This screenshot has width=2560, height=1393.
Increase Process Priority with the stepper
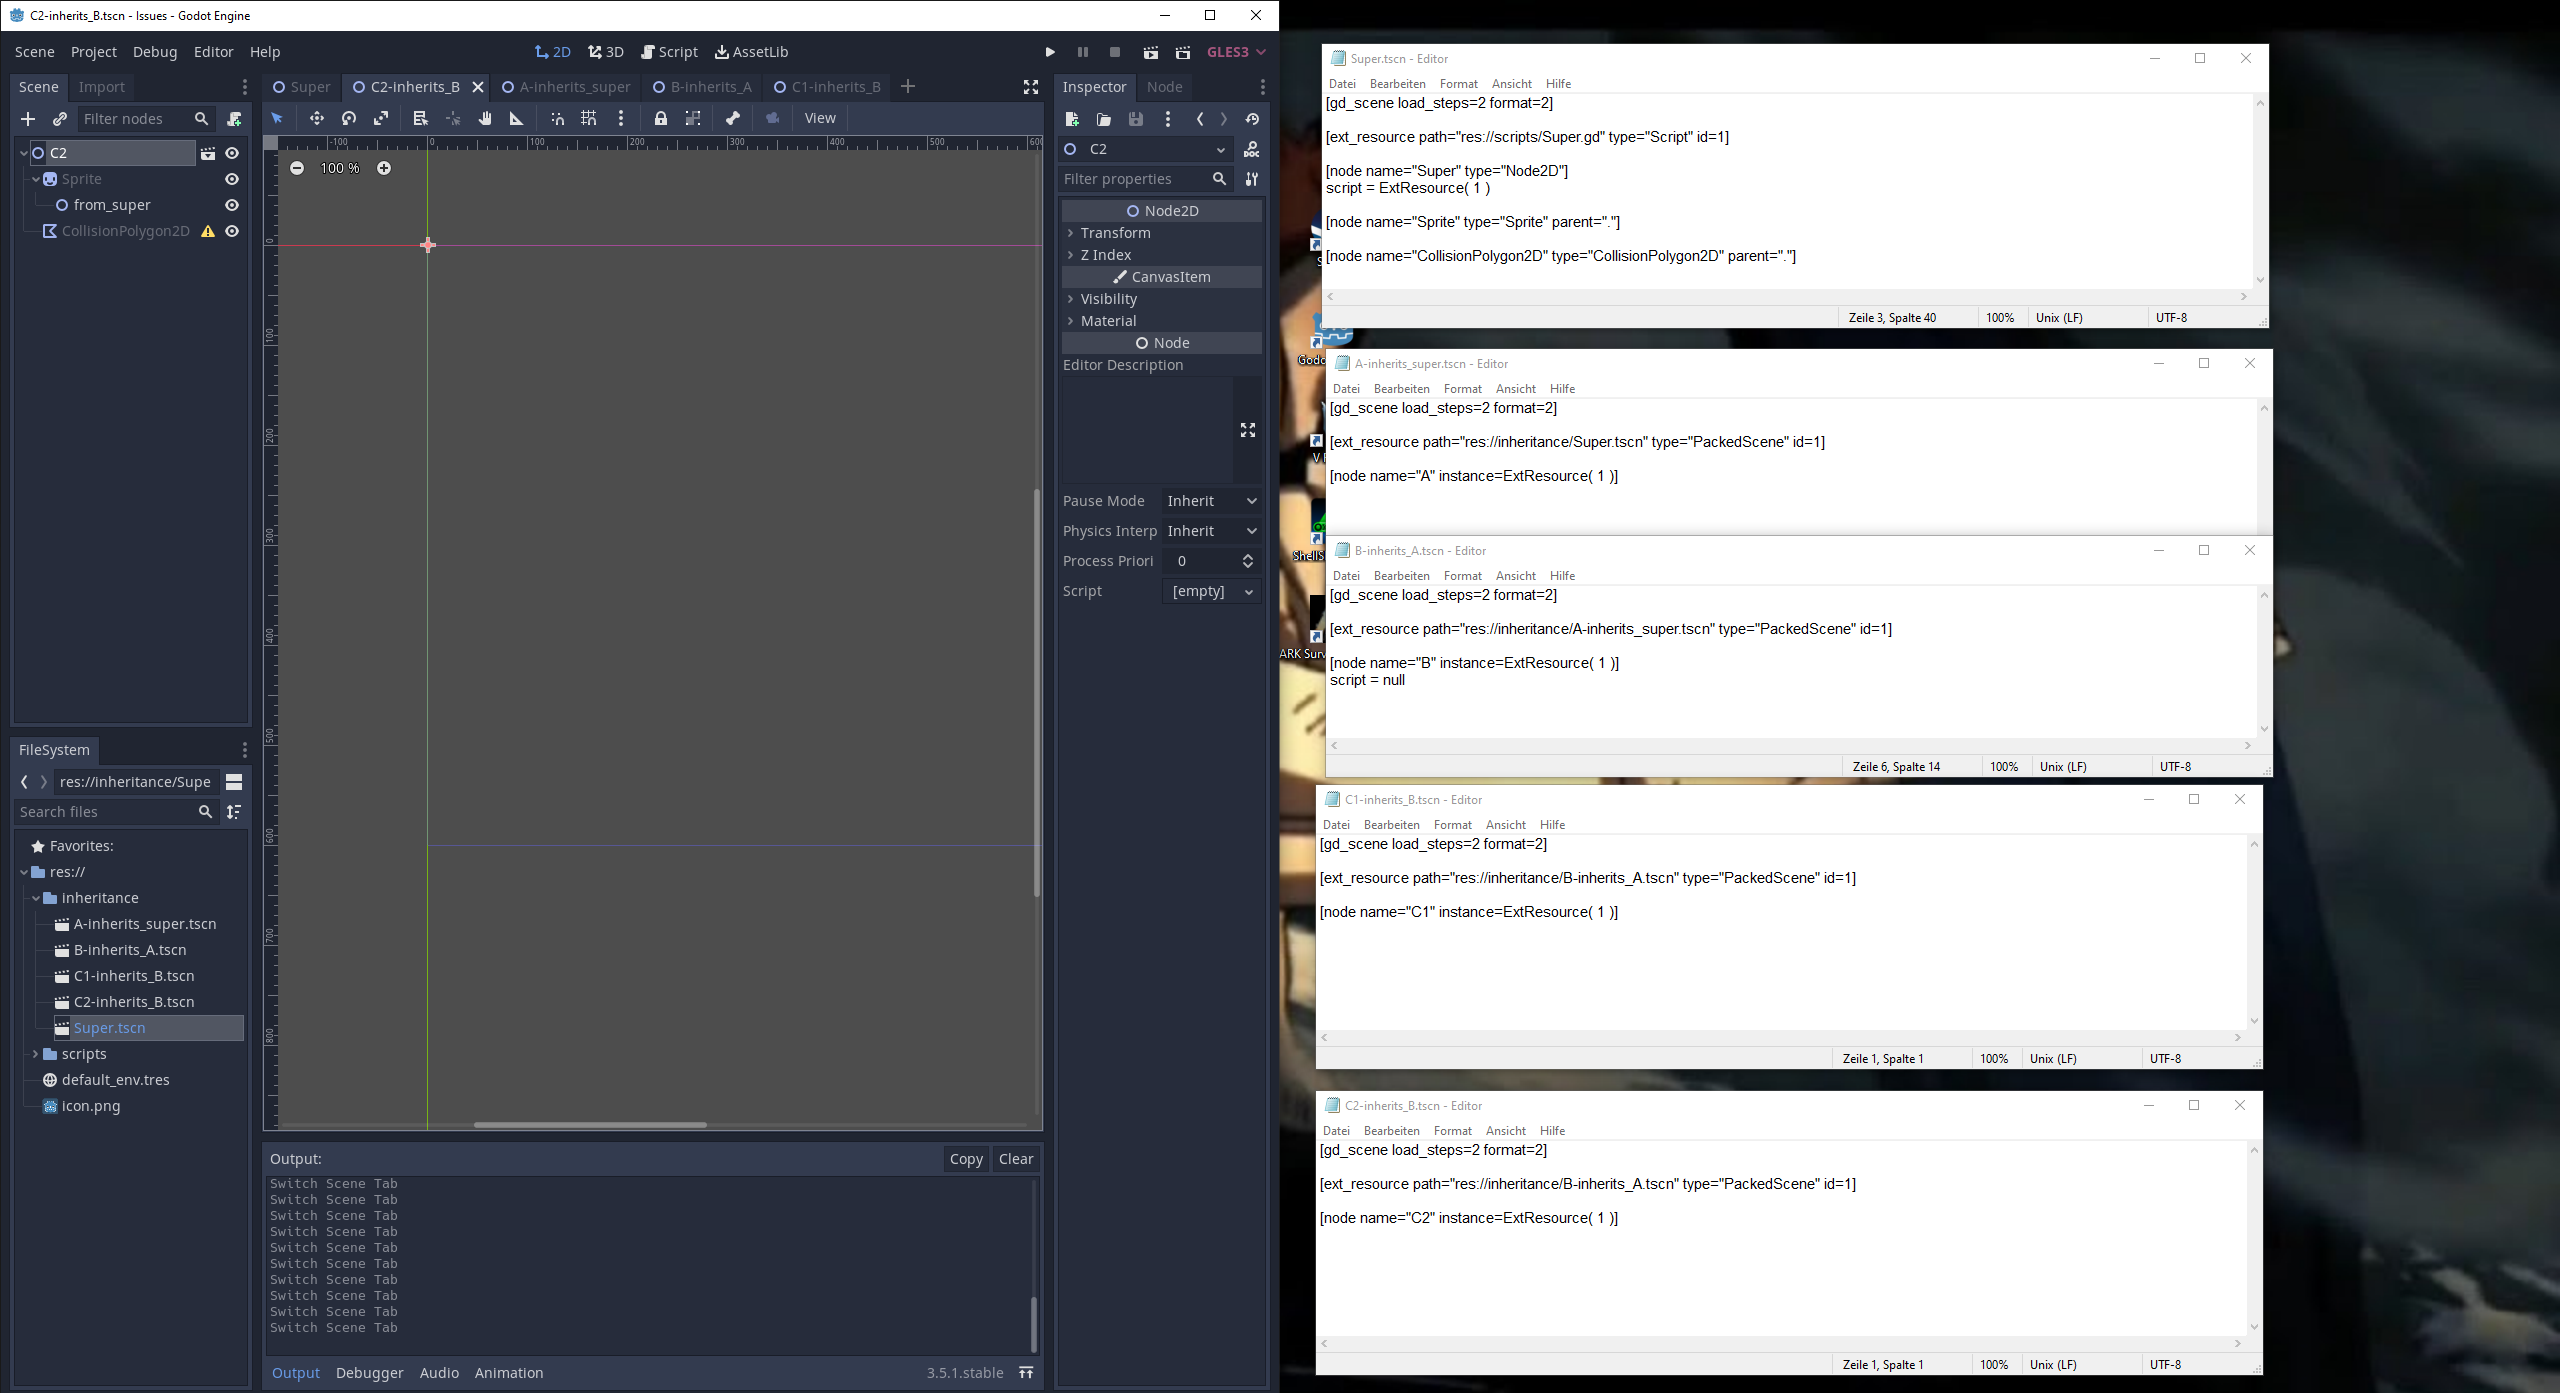[1247, 556]
